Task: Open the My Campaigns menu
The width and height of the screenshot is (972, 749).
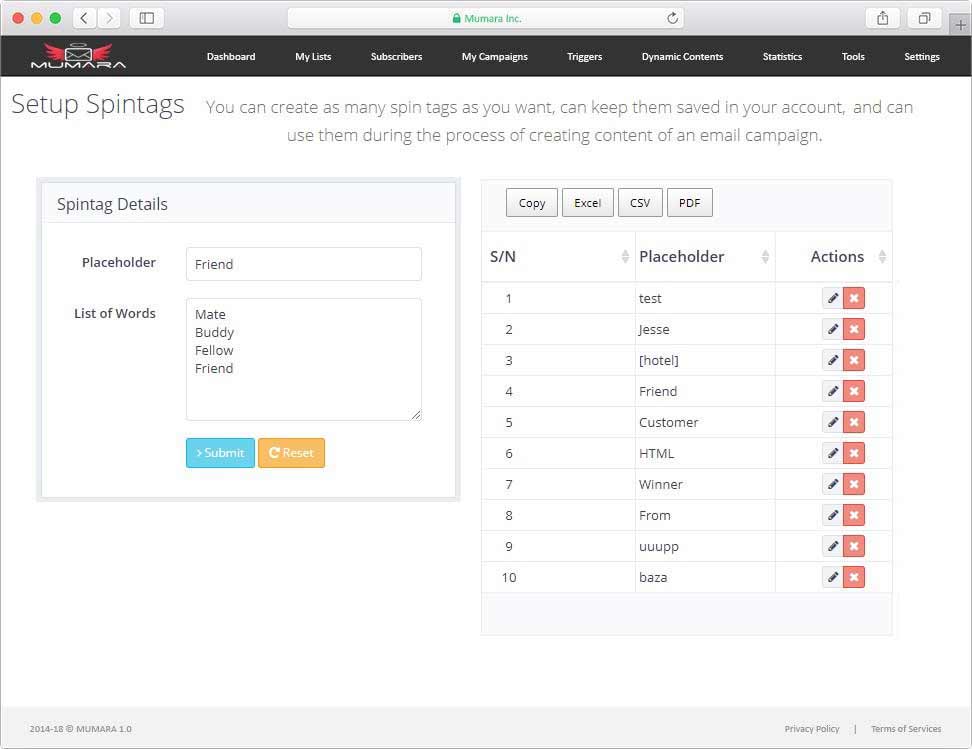Action: tap(494, 57)
